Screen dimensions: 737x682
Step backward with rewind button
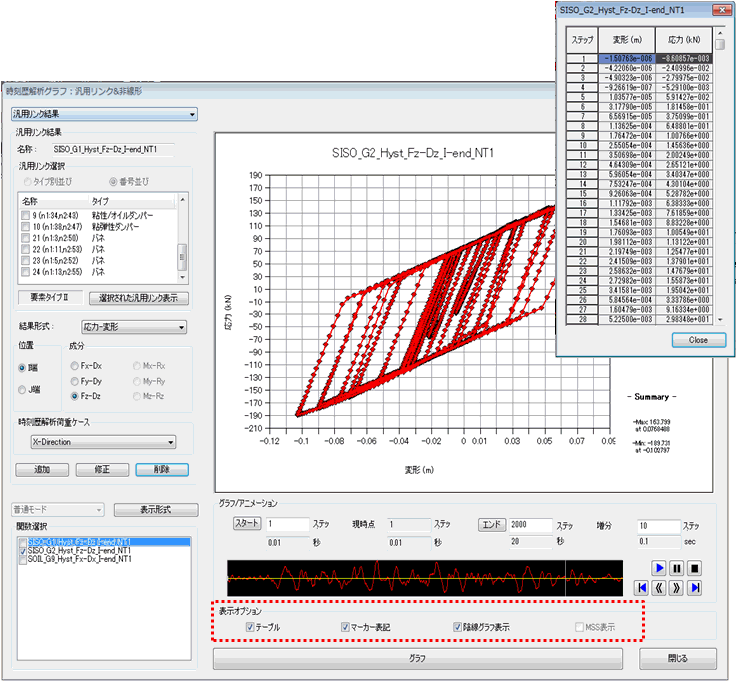coord(659,588)
